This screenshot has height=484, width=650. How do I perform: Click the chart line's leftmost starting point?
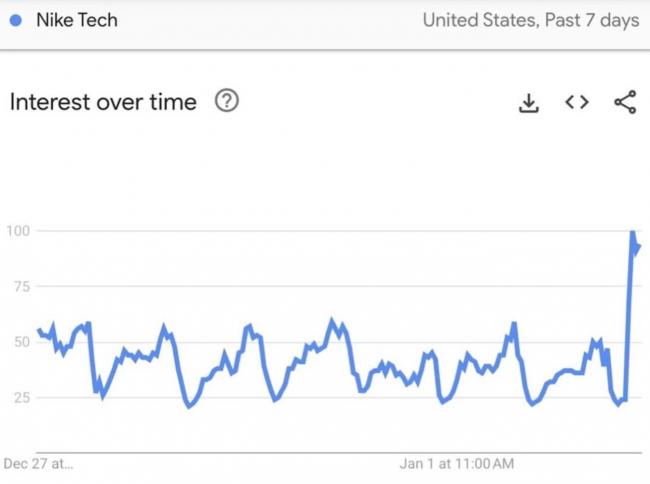39,330
